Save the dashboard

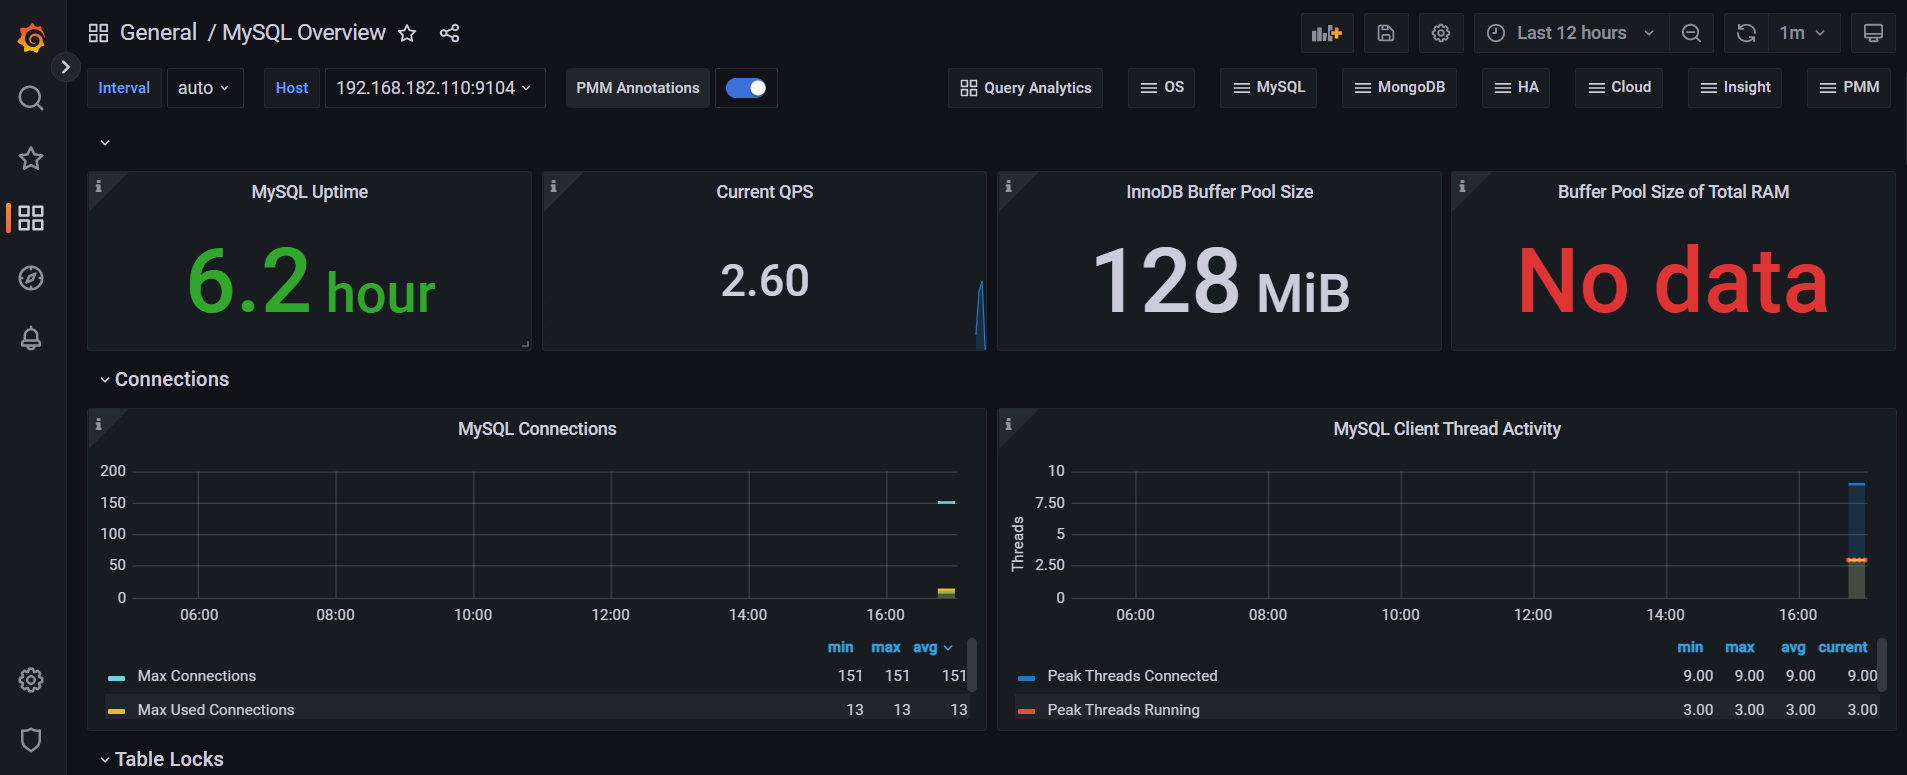click(x=1386, y=33)
